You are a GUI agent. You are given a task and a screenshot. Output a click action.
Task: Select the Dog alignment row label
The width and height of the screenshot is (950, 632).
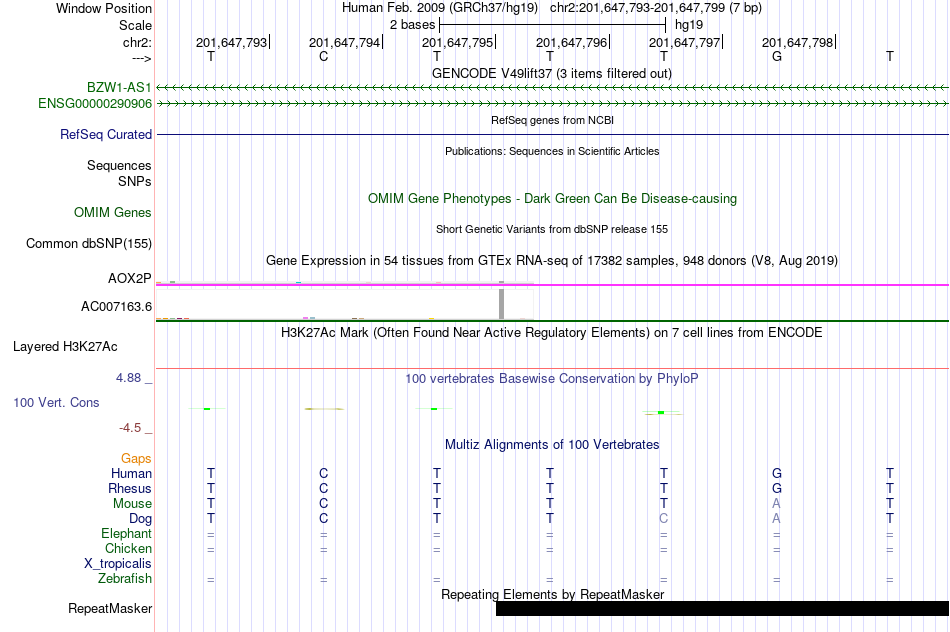pos(140,519)
